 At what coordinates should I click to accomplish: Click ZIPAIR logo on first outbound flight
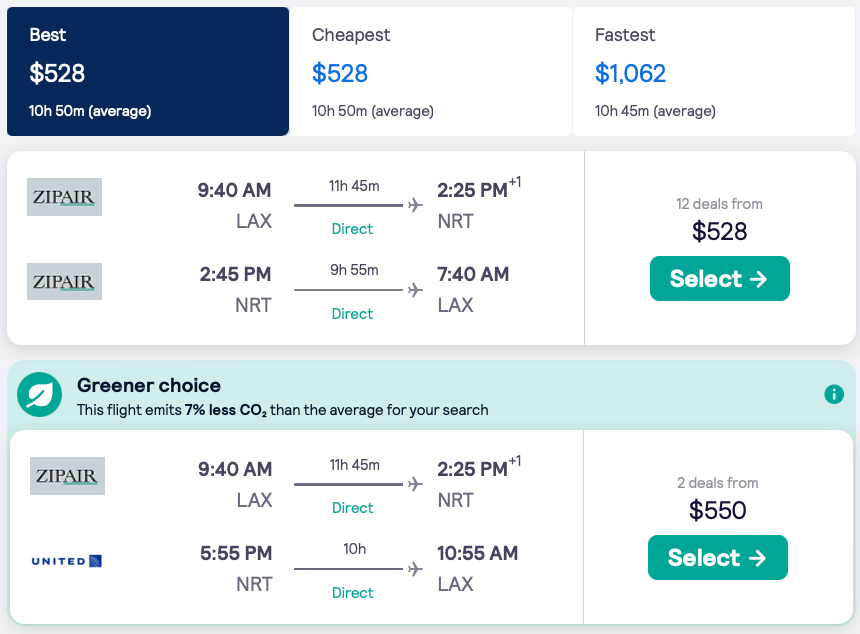click(x=65, y=197)
